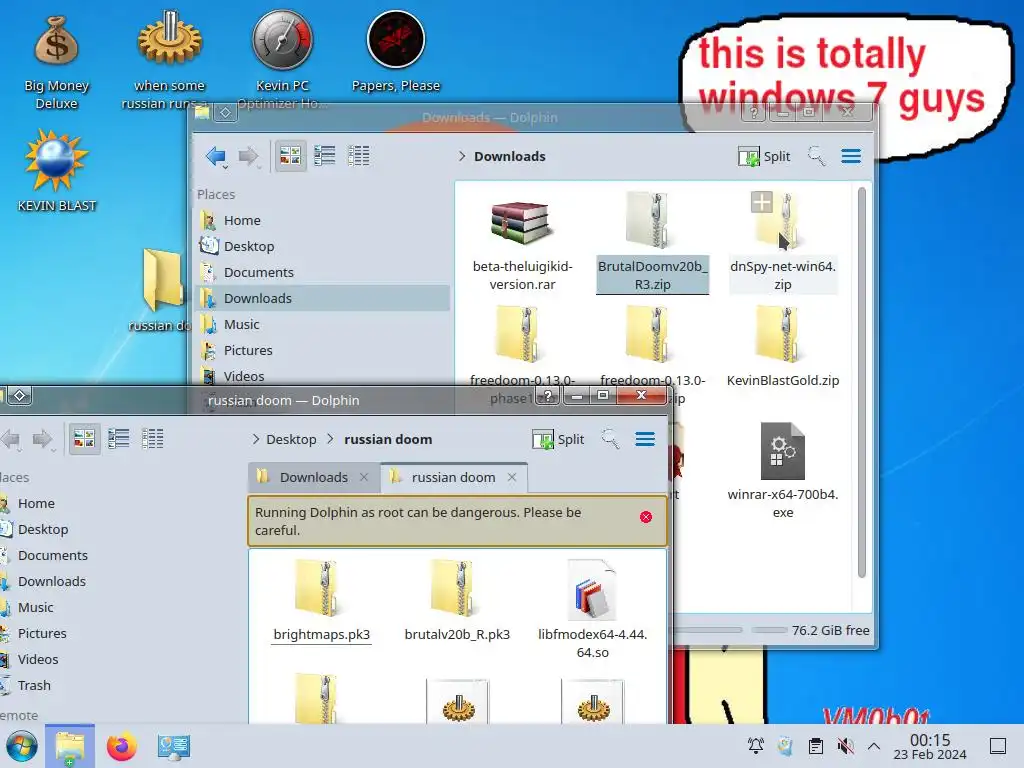Image resolution: width=1024 pixels, height=768 pixels.
Task: Select BrutalDoomv20b_R3.zip file
Action: point(652,243)
